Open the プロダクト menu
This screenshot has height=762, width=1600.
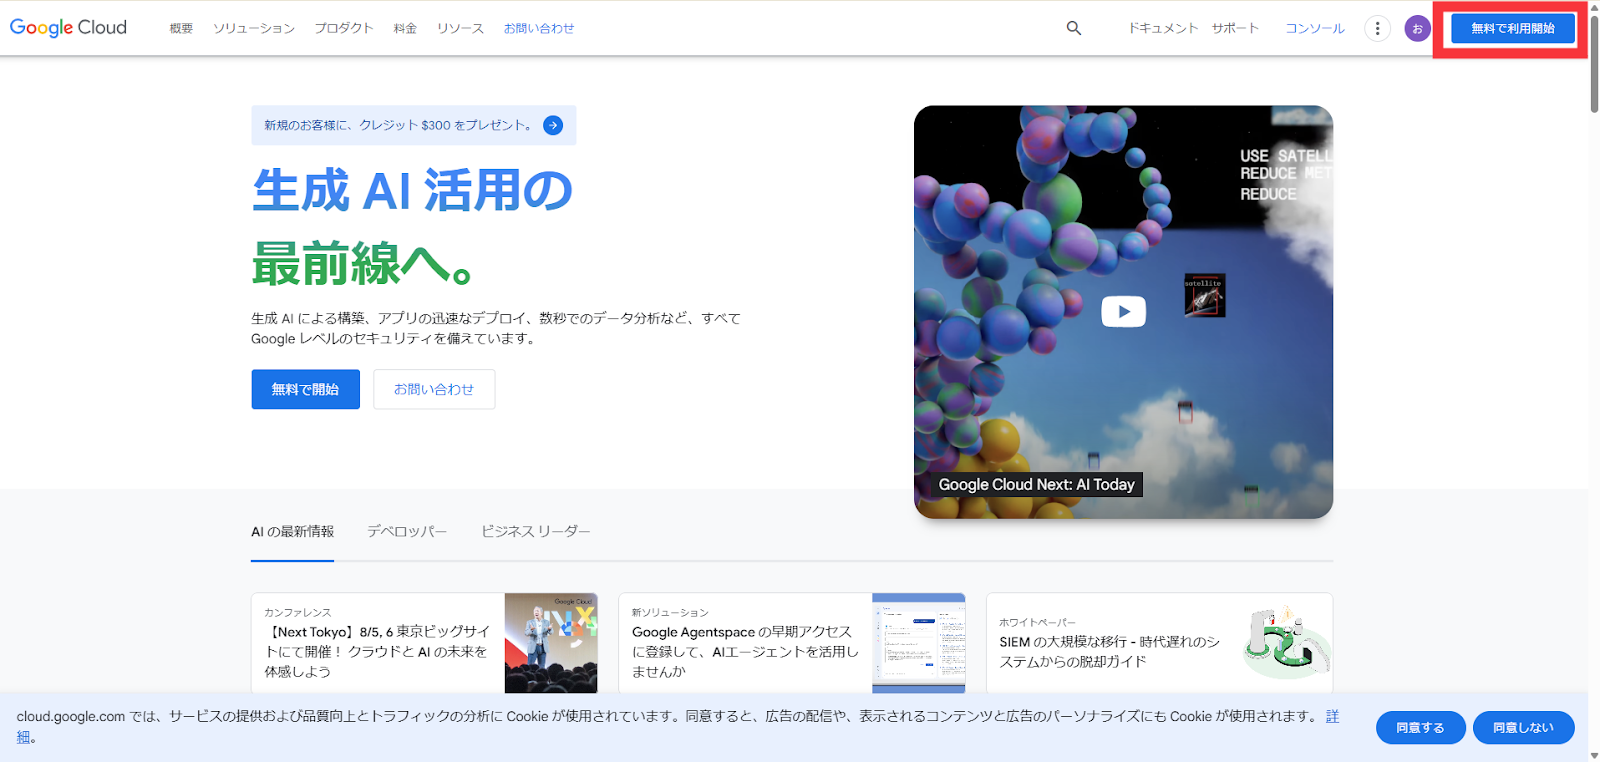pos(344,28)
